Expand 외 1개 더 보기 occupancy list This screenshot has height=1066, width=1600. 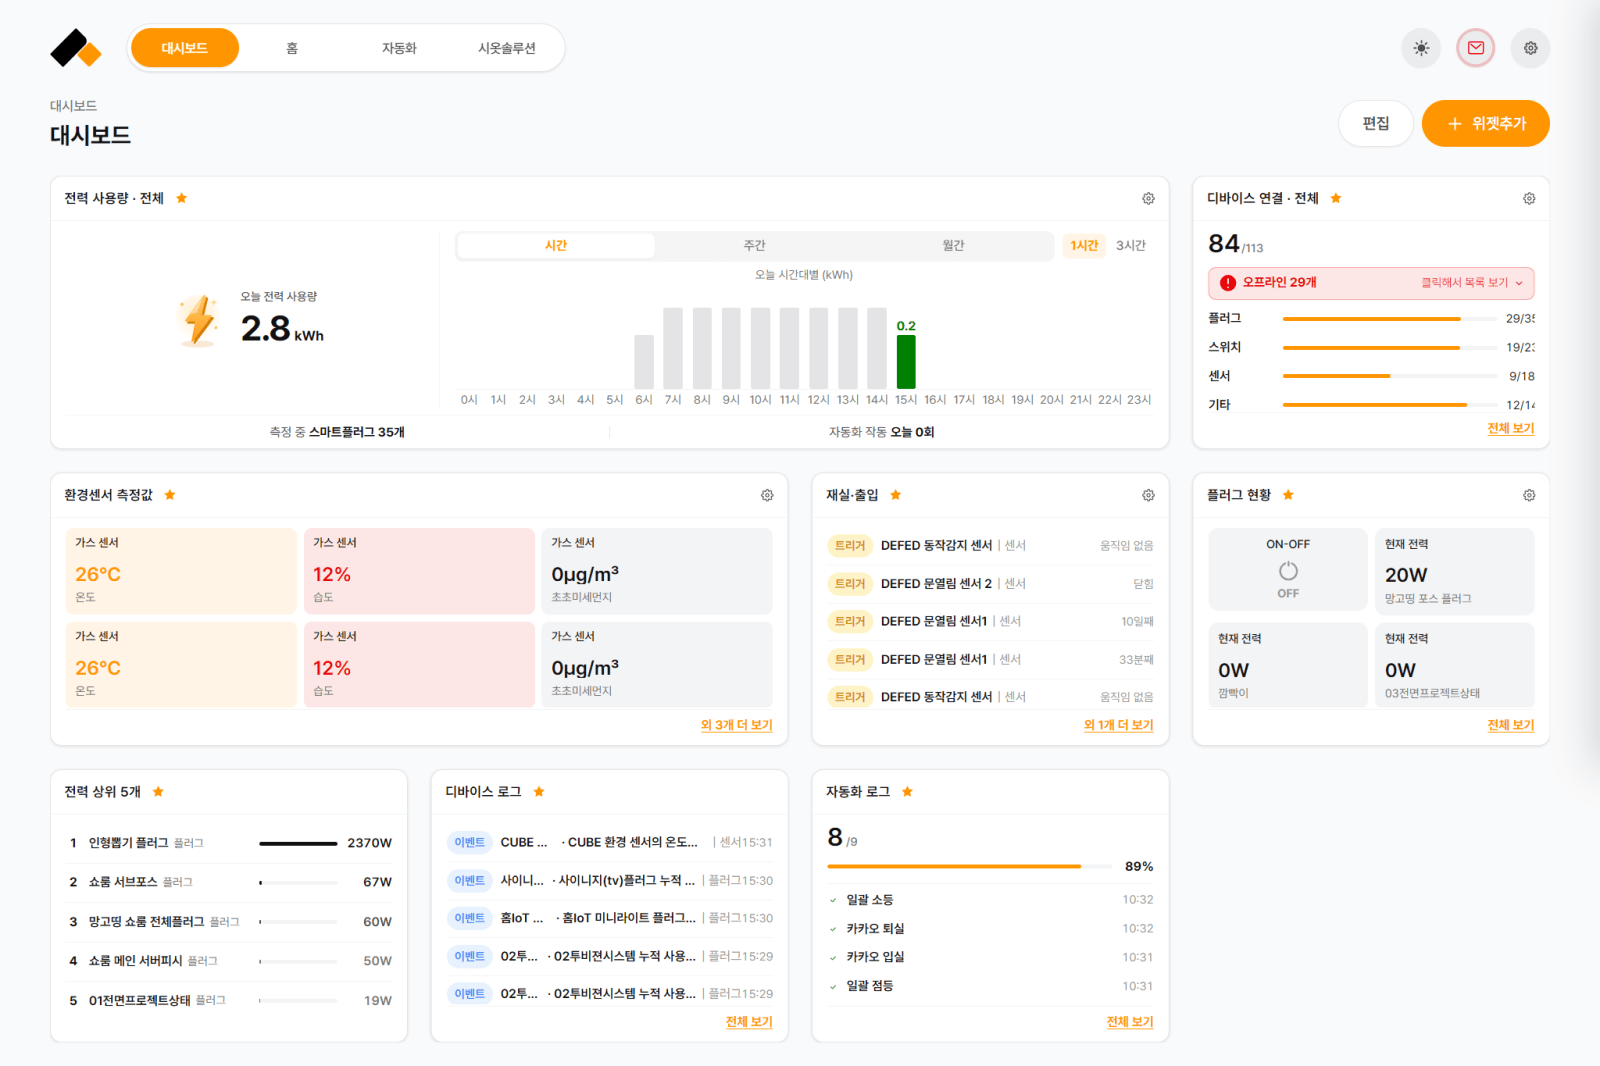point(1118,725)
